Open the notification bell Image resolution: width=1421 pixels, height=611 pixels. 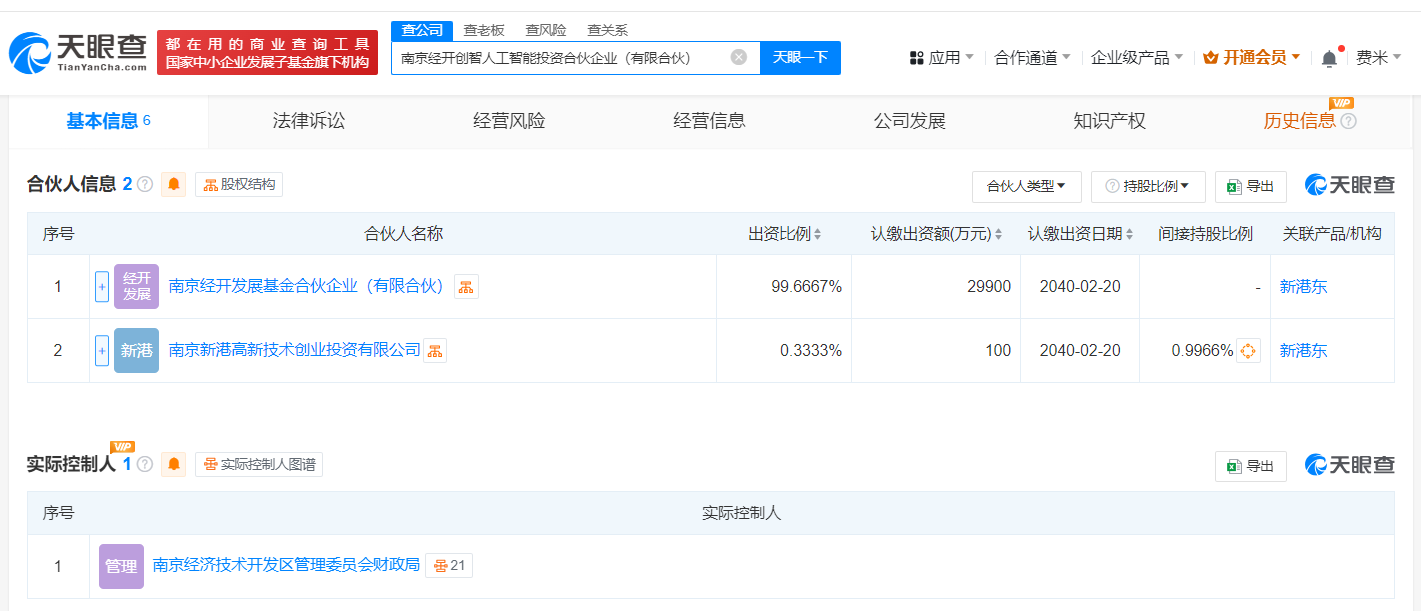pos(1329,58)
